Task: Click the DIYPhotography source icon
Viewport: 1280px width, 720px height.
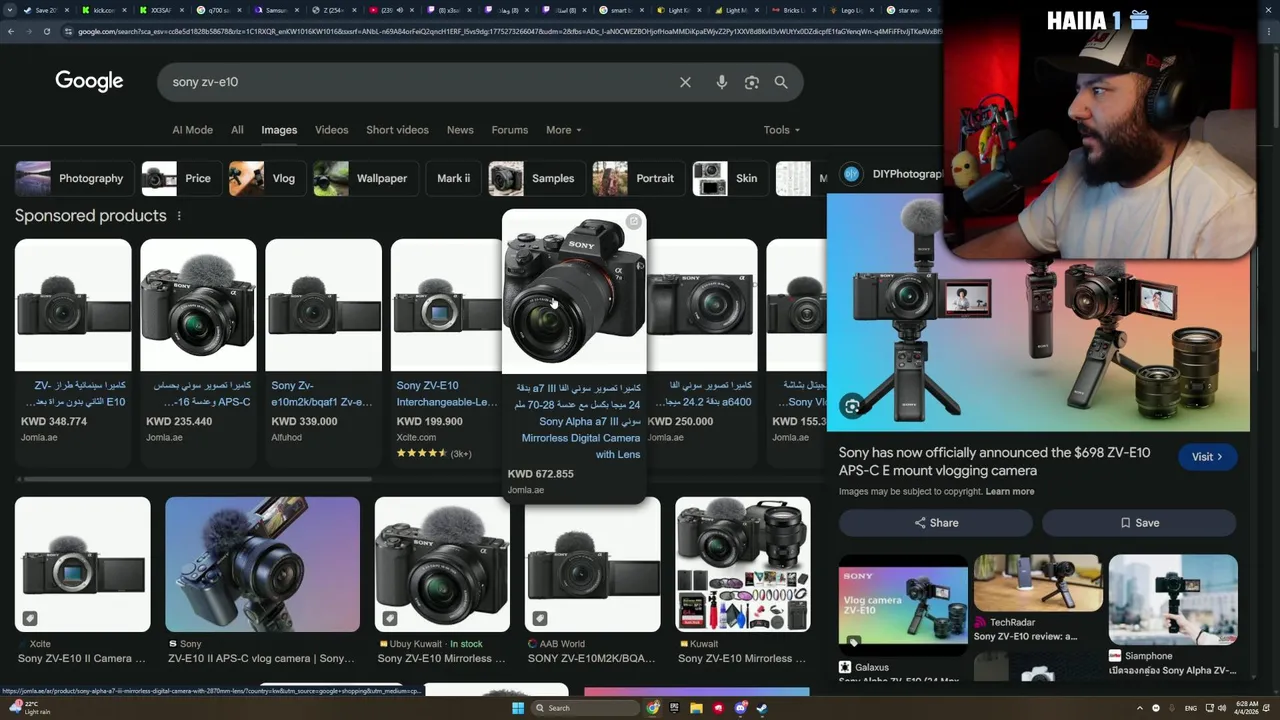Action: 852,174
